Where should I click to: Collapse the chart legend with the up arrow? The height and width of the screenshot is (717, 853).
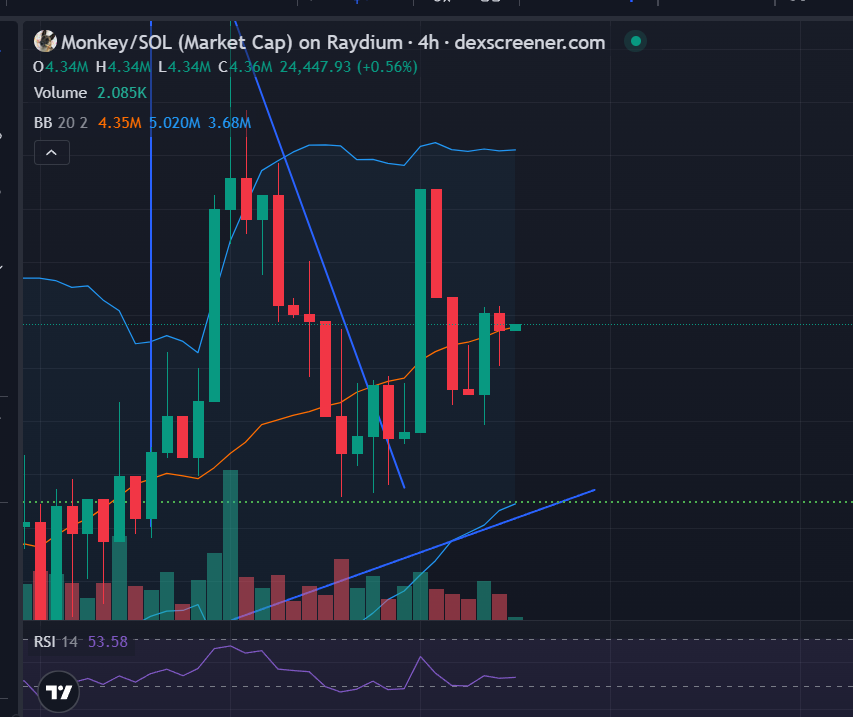(51, 152)
